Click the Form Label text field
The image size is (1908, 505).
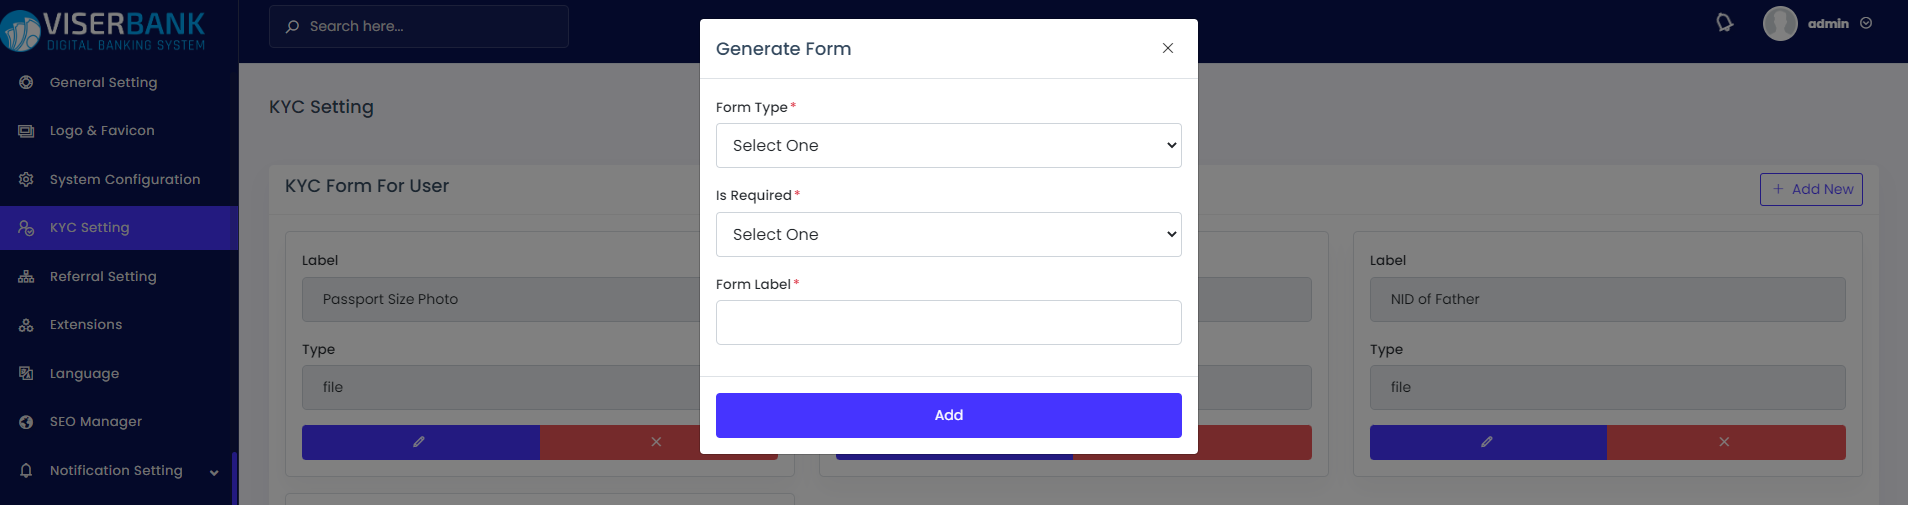click(x=948, y=323)
